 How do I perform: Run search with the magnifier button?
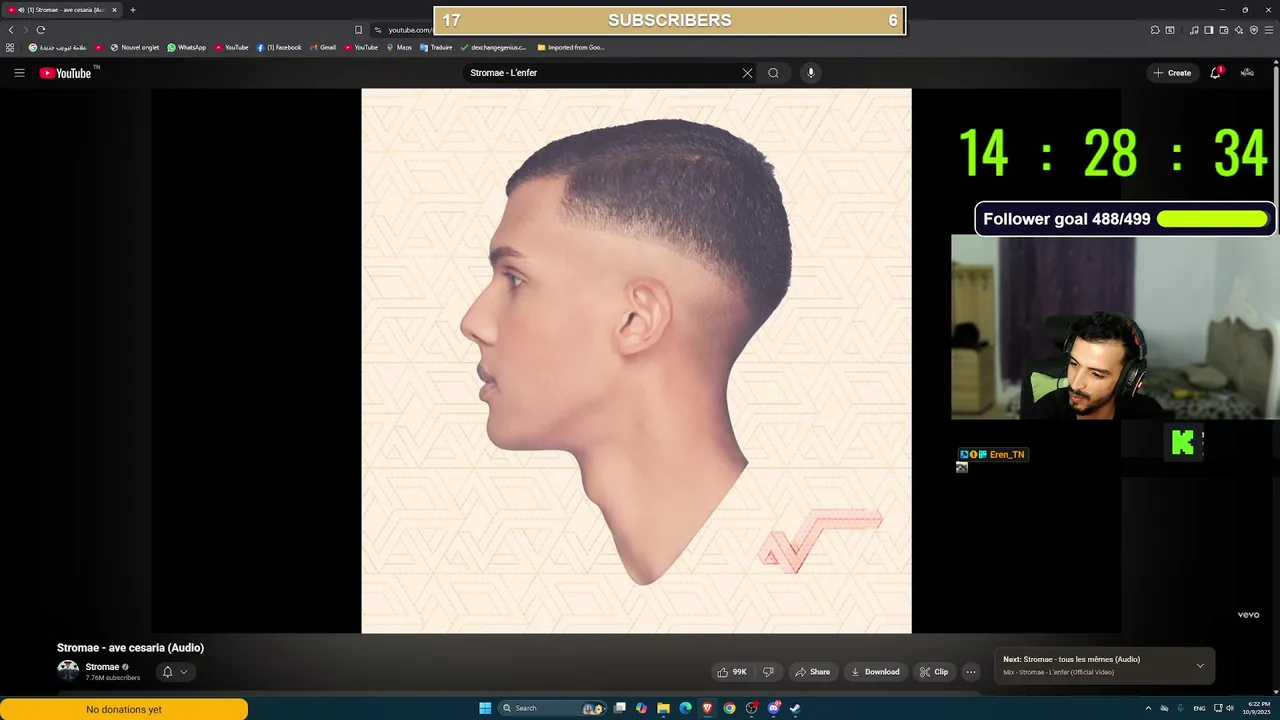pyautogui.click(x=773, y=73)
